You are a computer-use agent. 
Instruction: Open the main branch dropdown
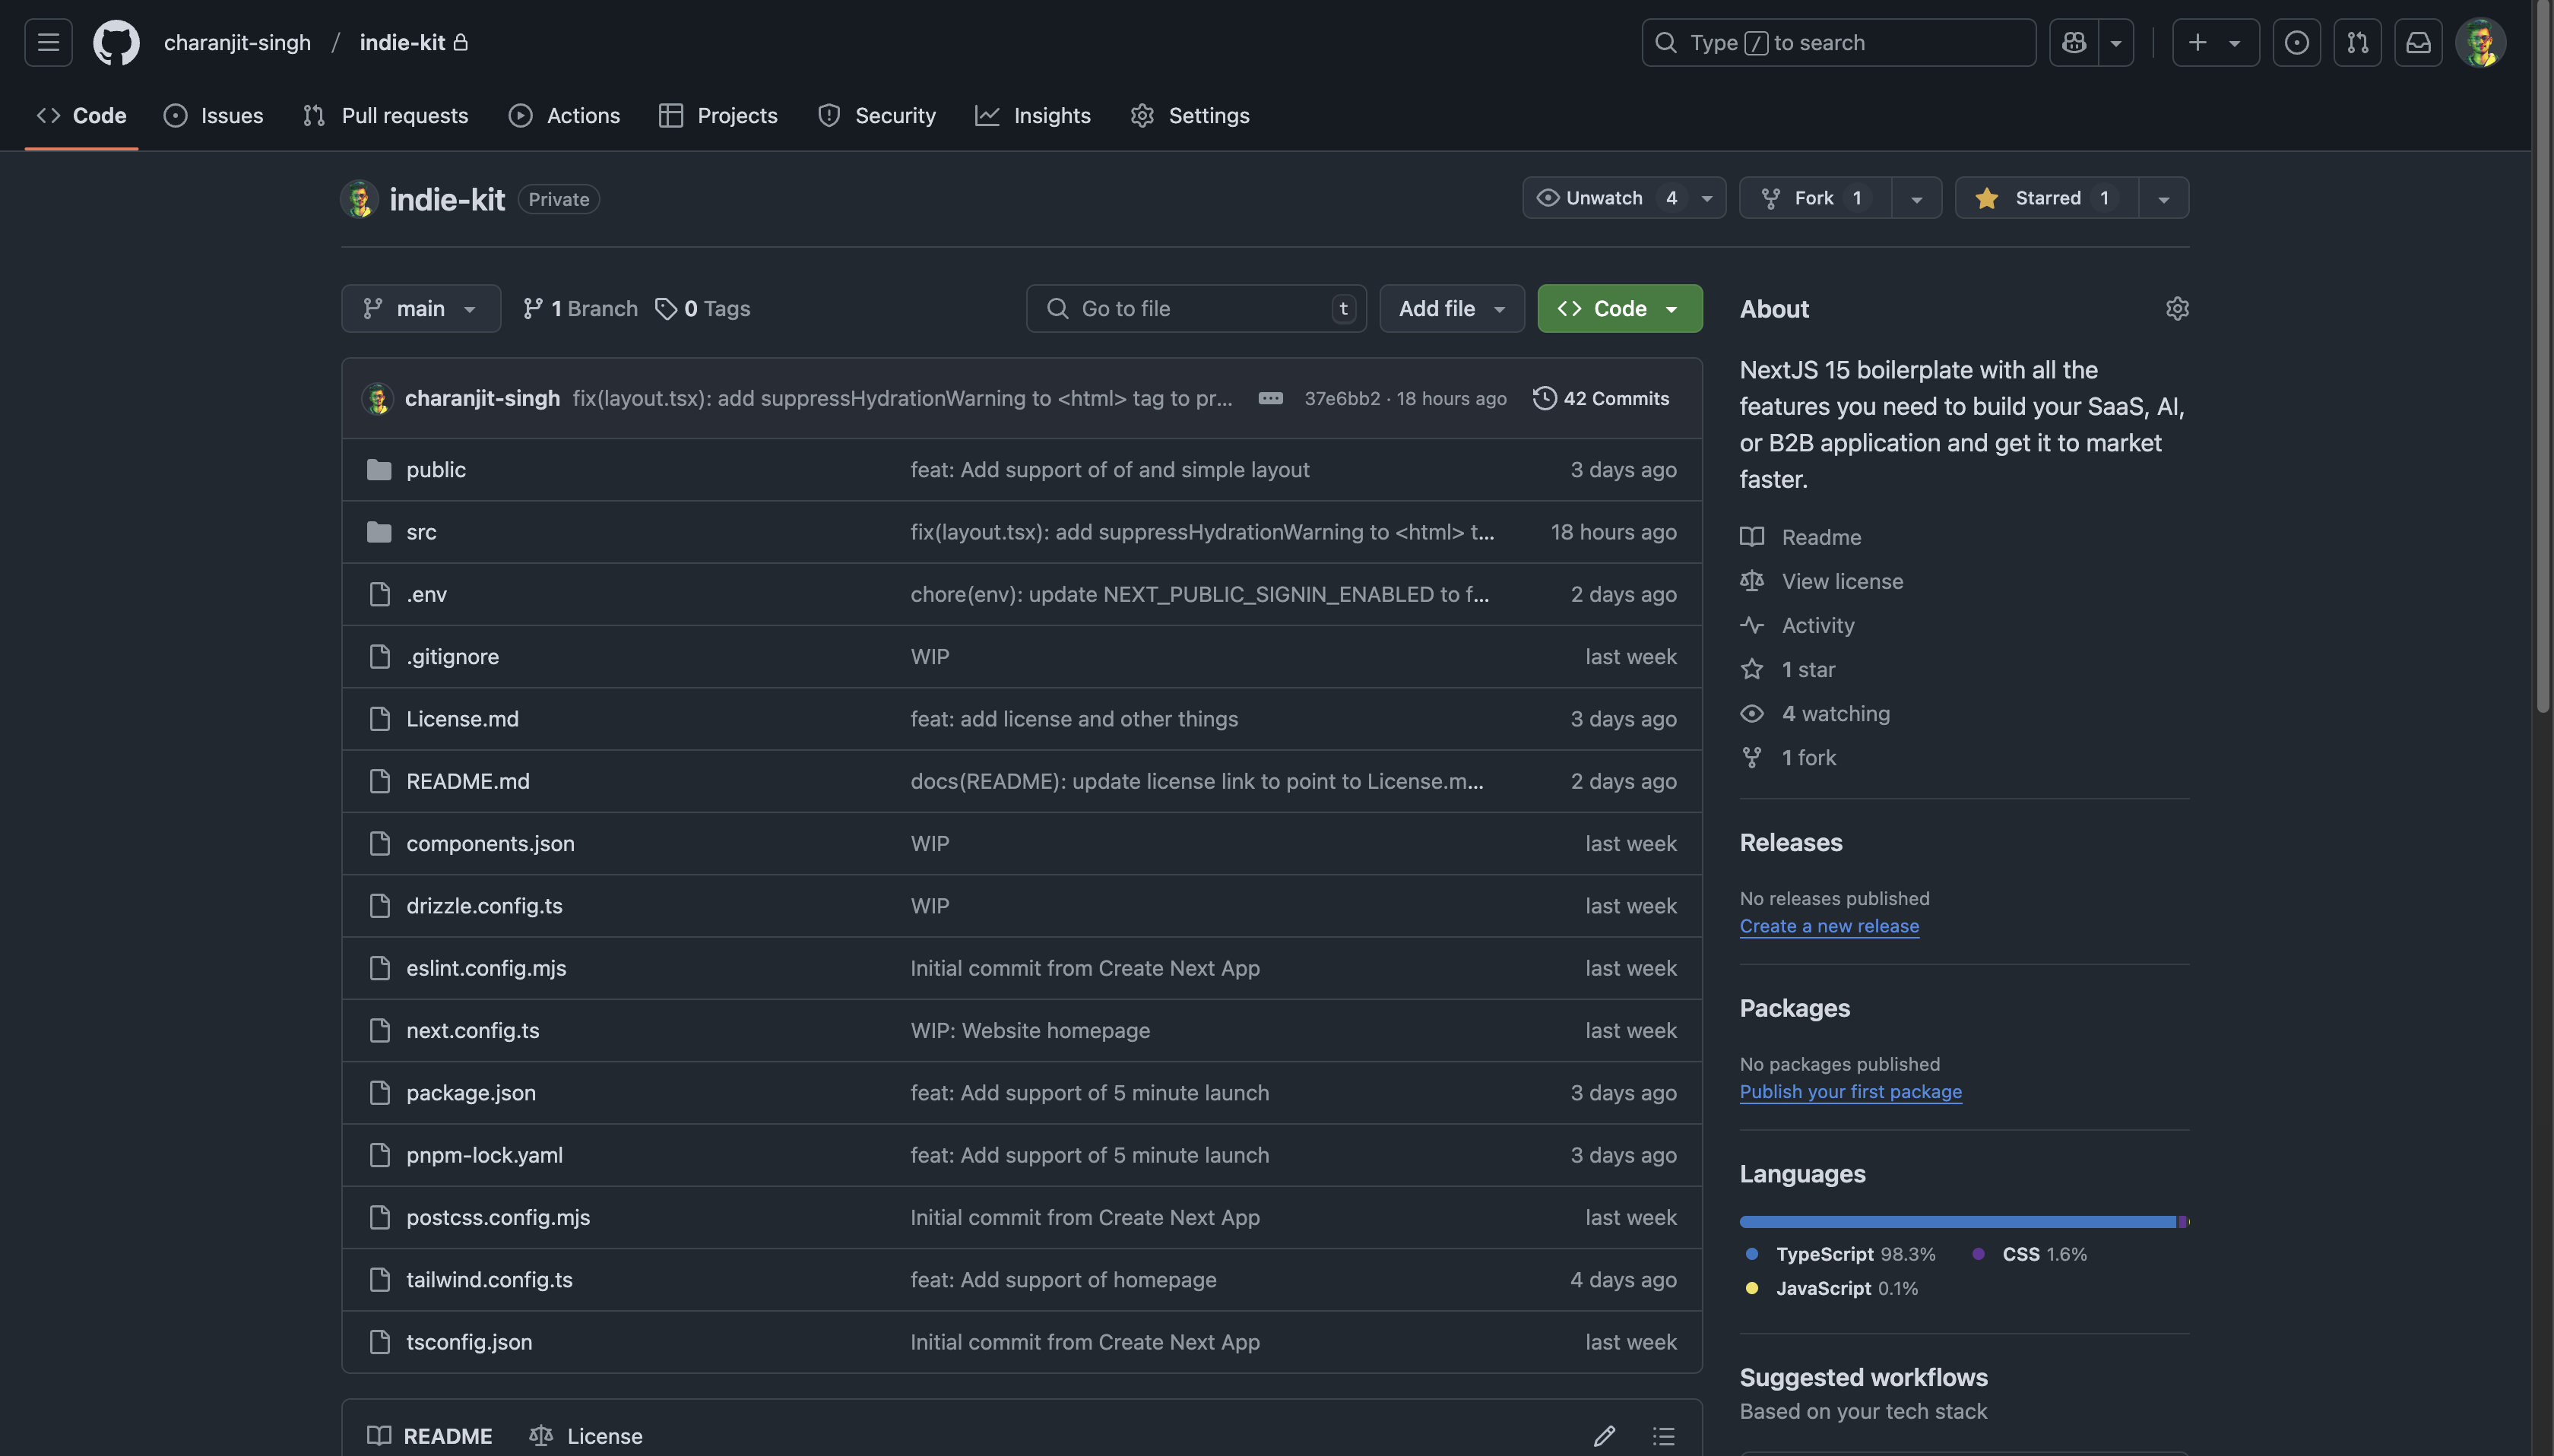point(420,309)
